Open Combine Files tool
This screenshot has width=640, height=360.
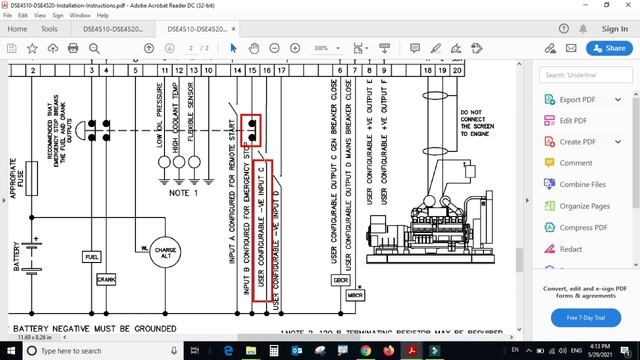pos(582,184)
